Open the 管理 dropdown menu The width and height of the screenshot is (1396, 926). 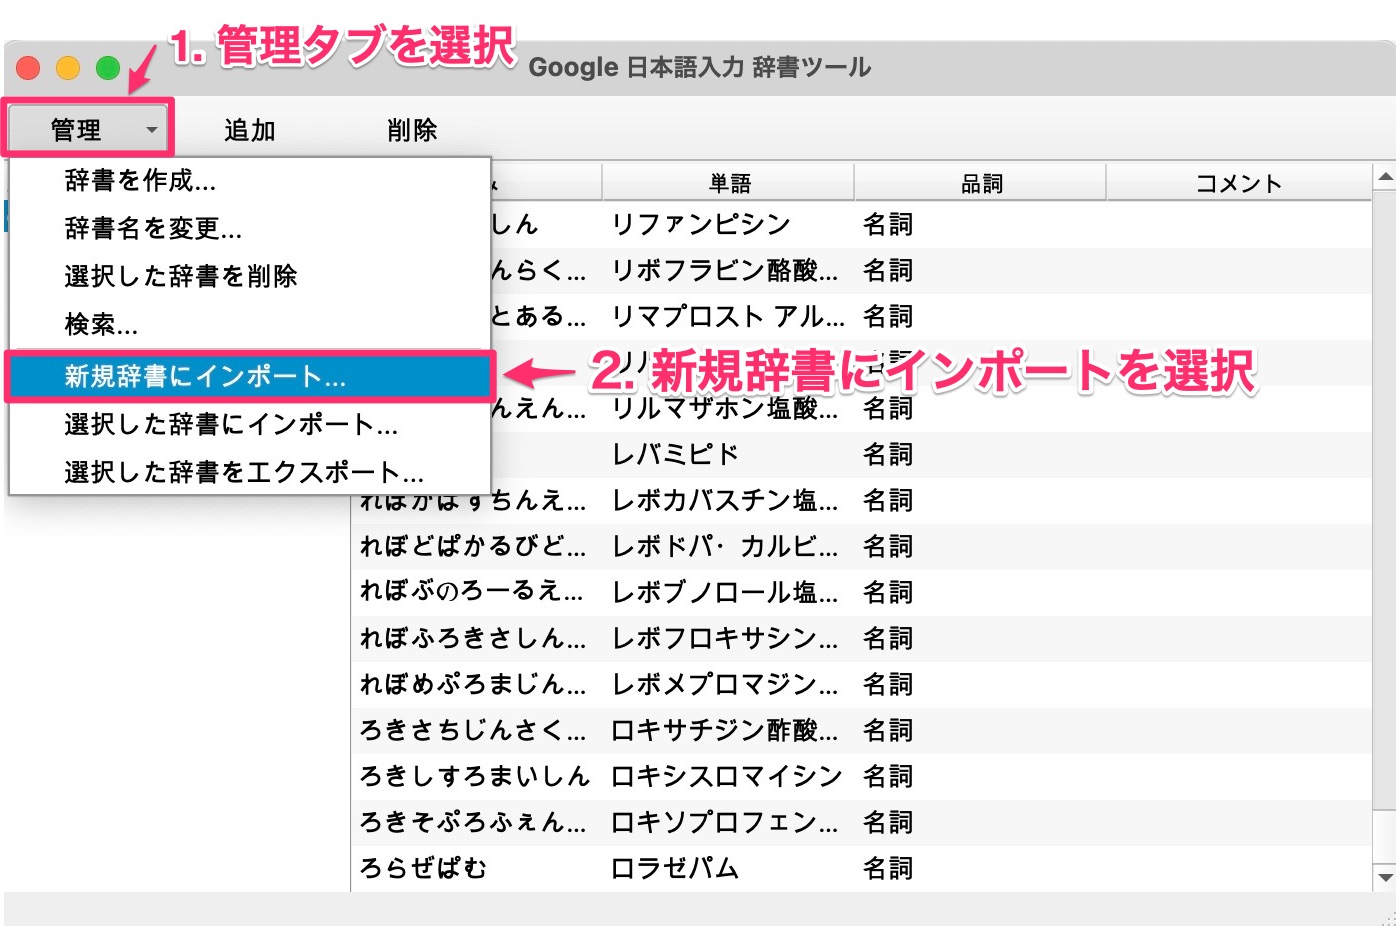click(x=75, y=129)
